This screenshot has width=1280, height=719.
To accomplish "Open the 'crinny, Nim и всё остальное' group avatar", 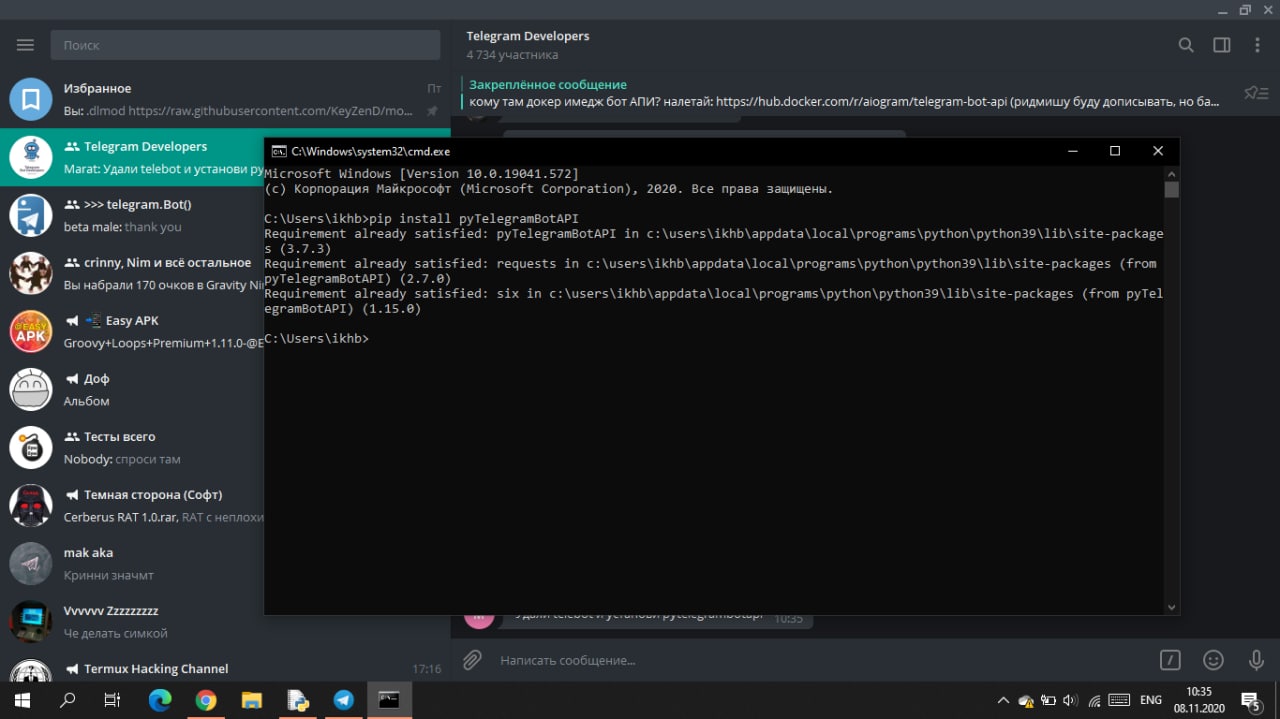I will [x=31, y=273].
